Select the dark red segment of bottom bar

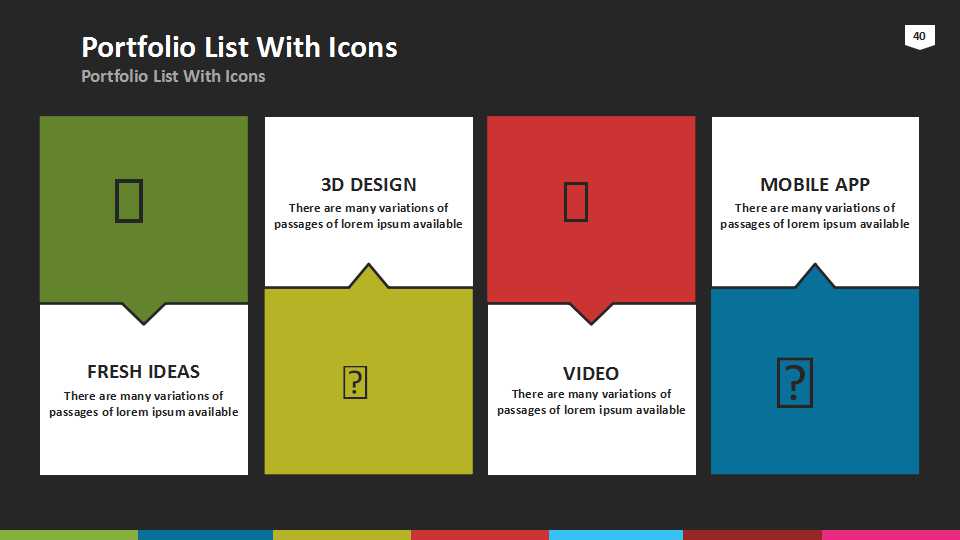[752, 534]
